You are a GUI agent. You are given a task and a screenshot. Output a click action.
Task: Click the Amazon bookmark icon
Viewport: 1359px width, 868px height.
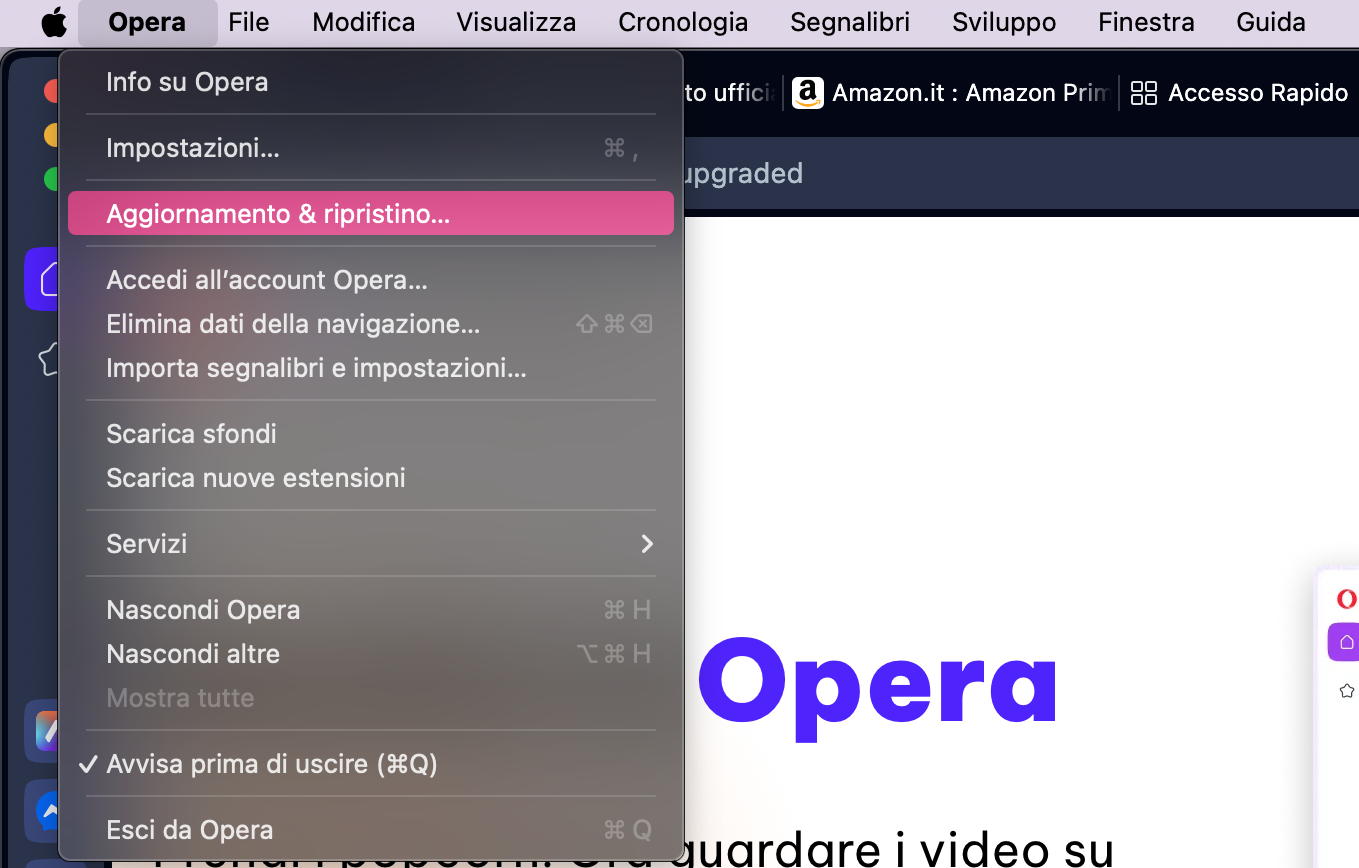coord(808,93)
